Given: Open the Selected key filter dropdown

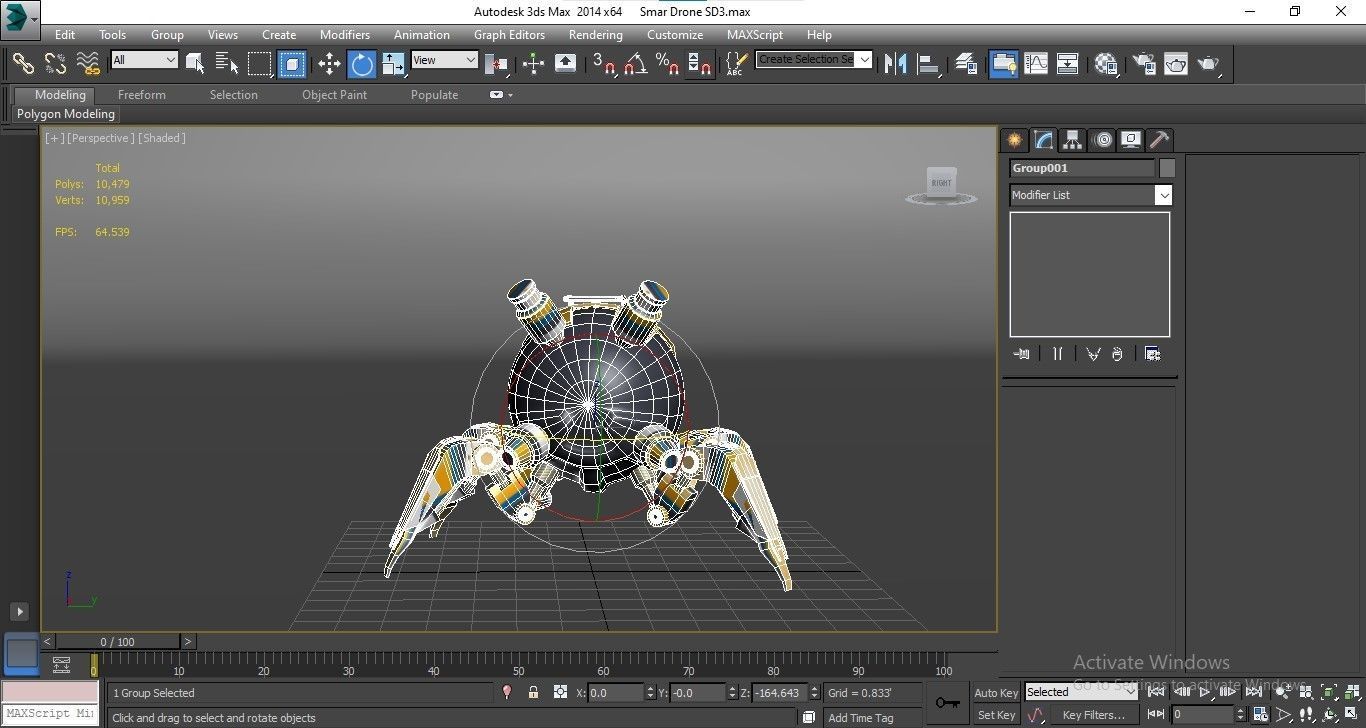Looking at the screenshot, I should pyautogui.click(x=1081, y=692).
